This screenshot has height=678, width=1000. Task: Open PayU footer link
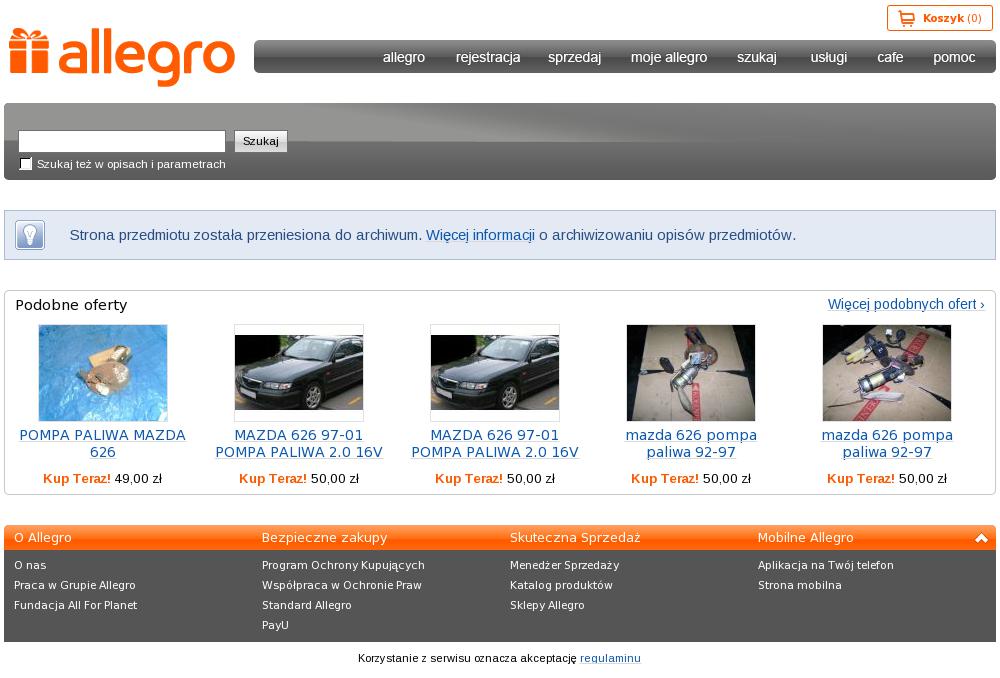pyautogui.click(x=275, y=625)
